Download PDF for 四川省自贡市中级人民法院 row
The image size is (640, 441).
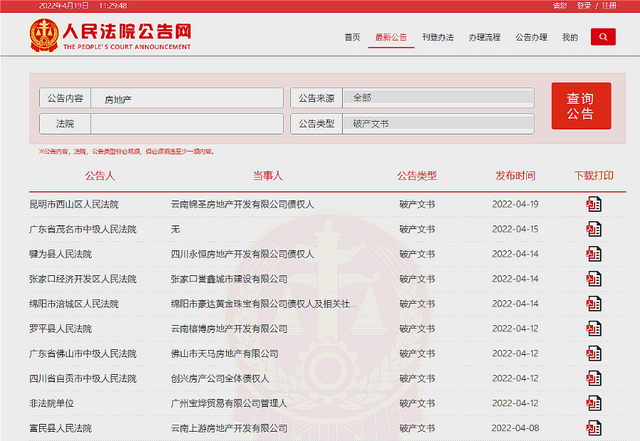pyautogui.click(x=594, y=379)
